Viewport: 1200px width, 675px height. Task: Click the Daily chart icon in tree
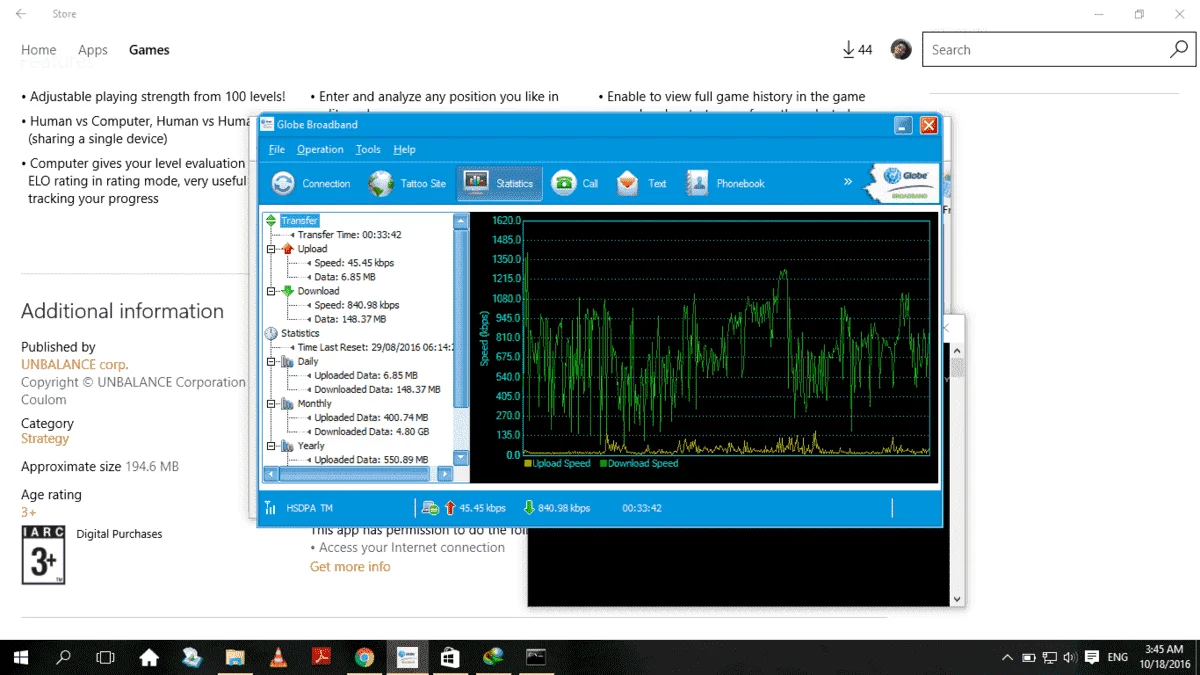pos(288,362)
